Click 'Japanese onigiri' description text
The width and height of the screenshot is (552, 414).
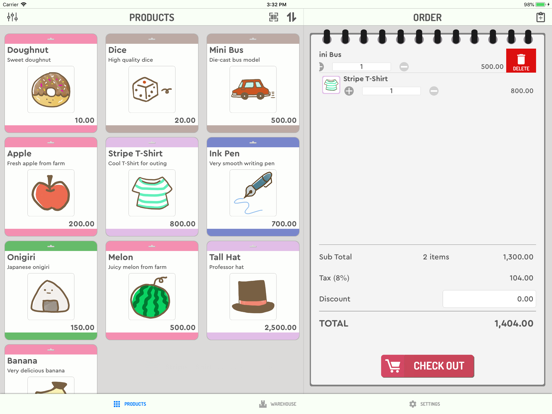pos(28,267)
